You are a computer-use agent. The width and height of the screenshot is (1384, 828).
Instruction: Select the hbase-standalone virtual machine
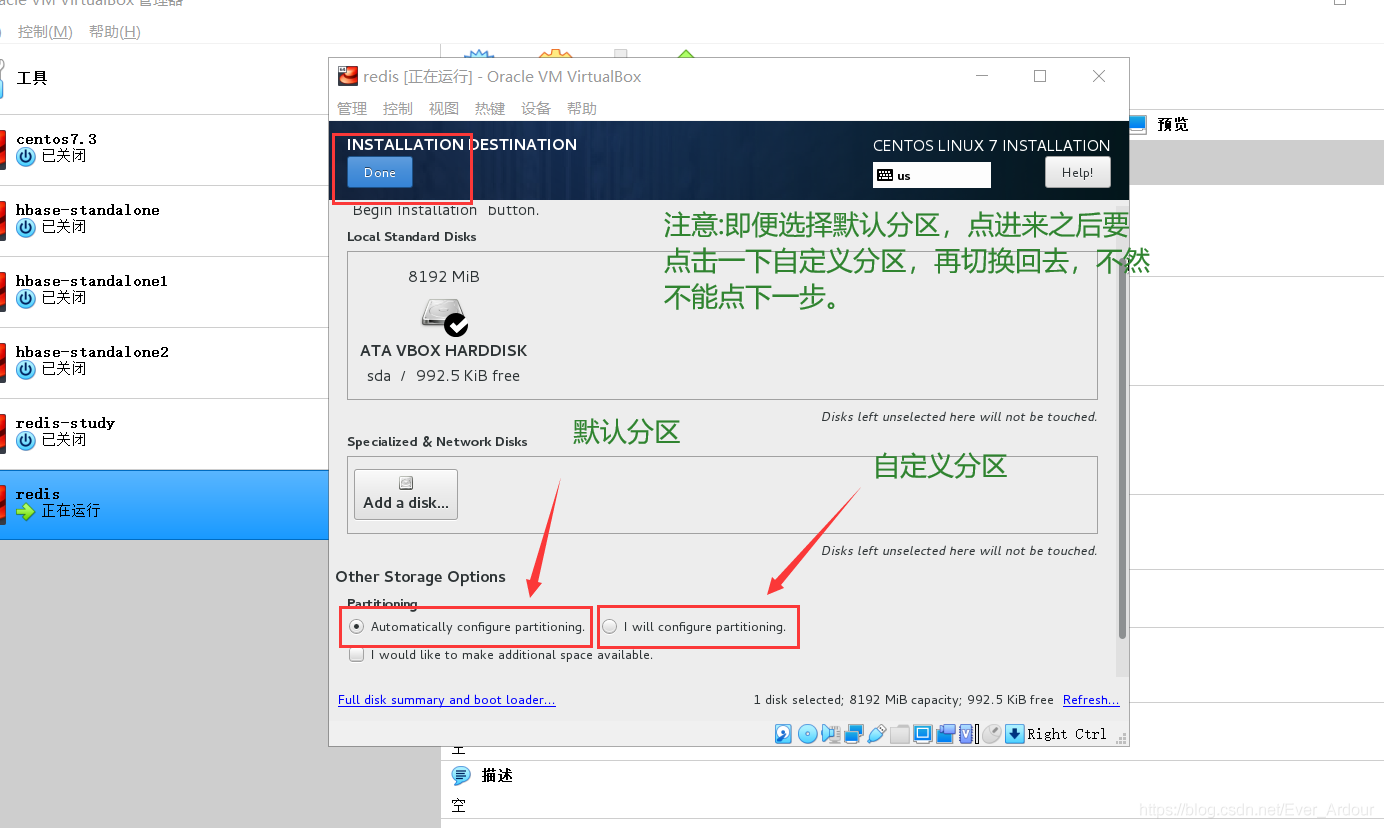pyautogui.click(x=164, y=221)
